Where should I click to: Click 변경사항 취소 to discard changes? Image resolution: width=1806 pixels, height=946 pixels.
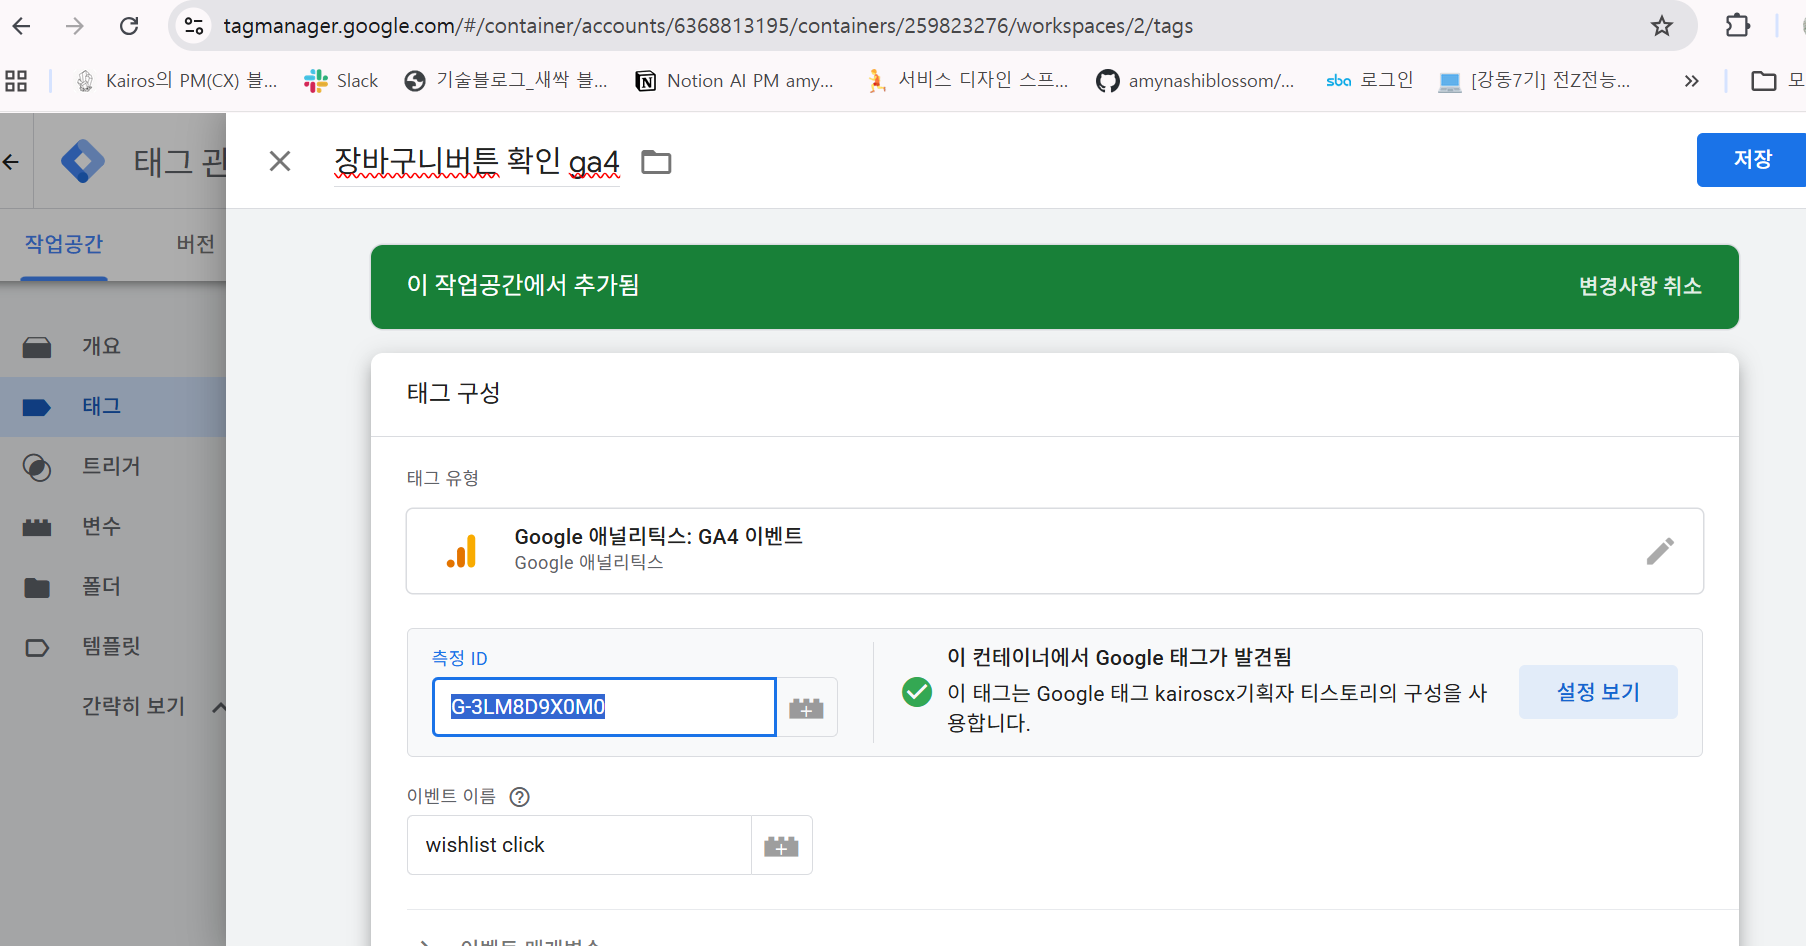point(1640,286)
